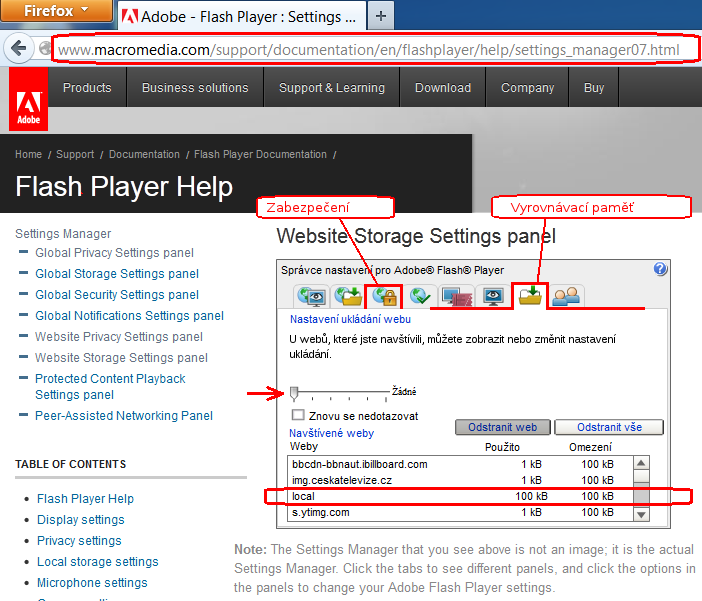The image size is (702, 601).
Task: Go back with browser back arrow
Action: (x=18, y=48)
